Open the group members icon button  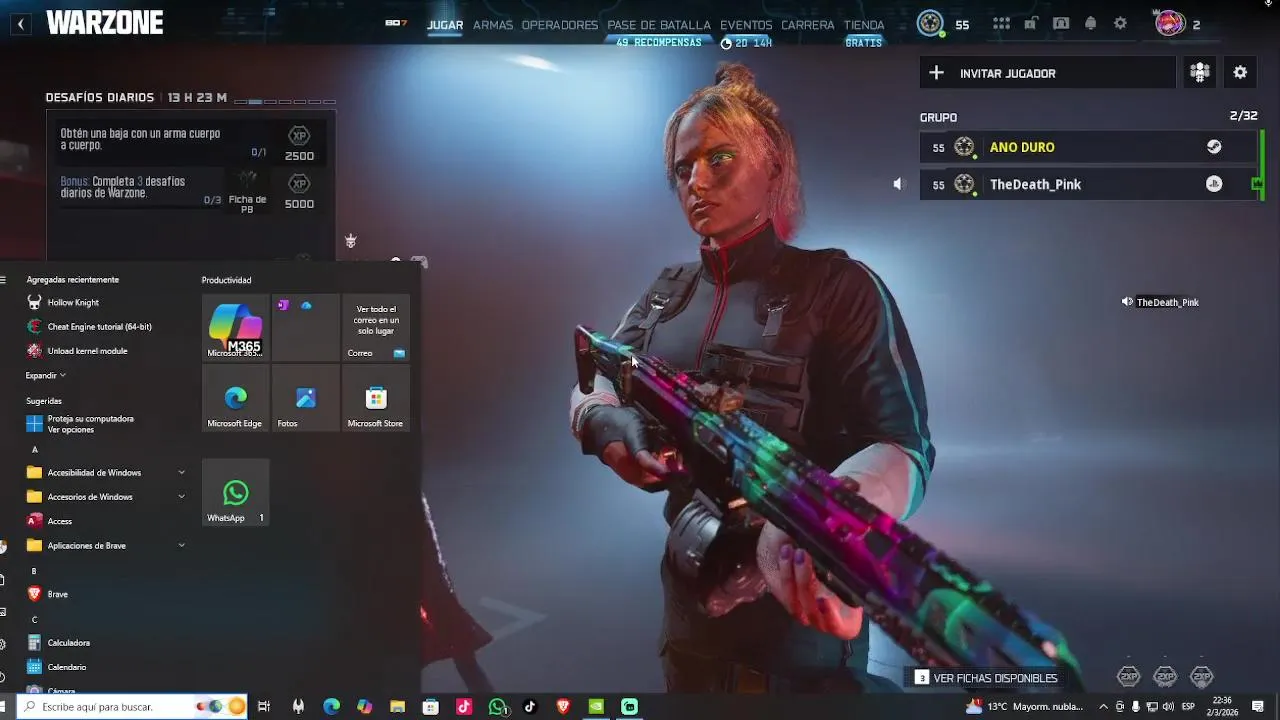[x=1200, y=72]
